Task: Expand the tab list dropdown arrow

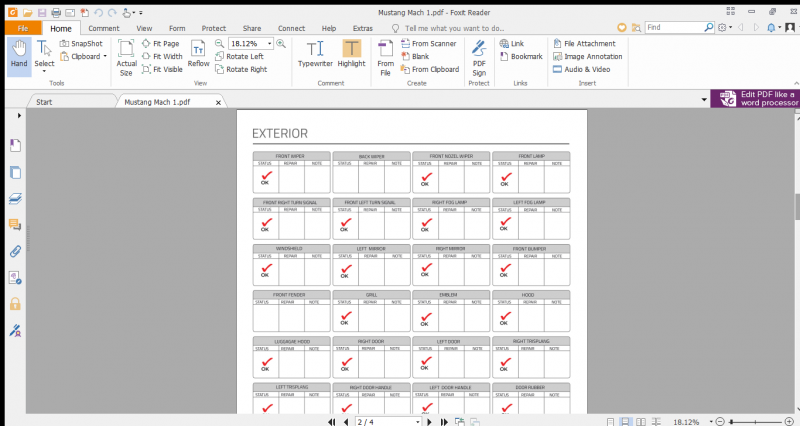Action: [x=704, y=99]
